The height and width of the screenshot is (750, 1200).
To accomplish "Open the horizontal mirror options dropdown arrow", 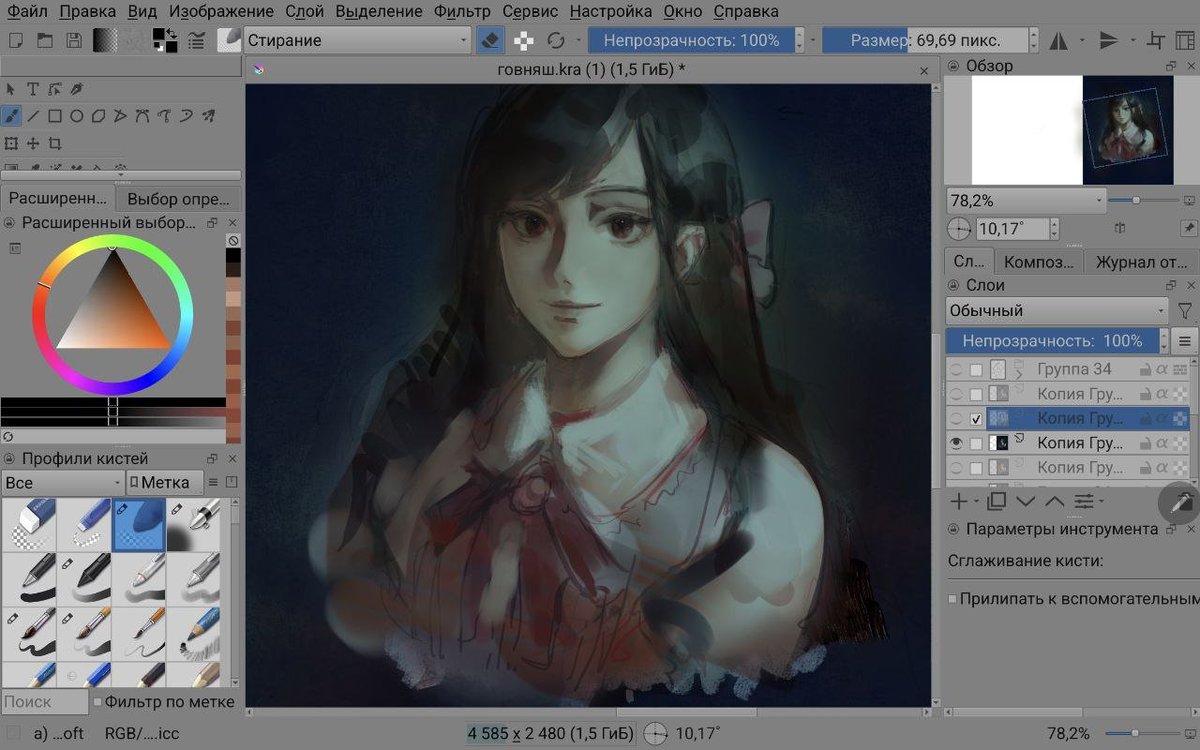I will pos(1083,40).
